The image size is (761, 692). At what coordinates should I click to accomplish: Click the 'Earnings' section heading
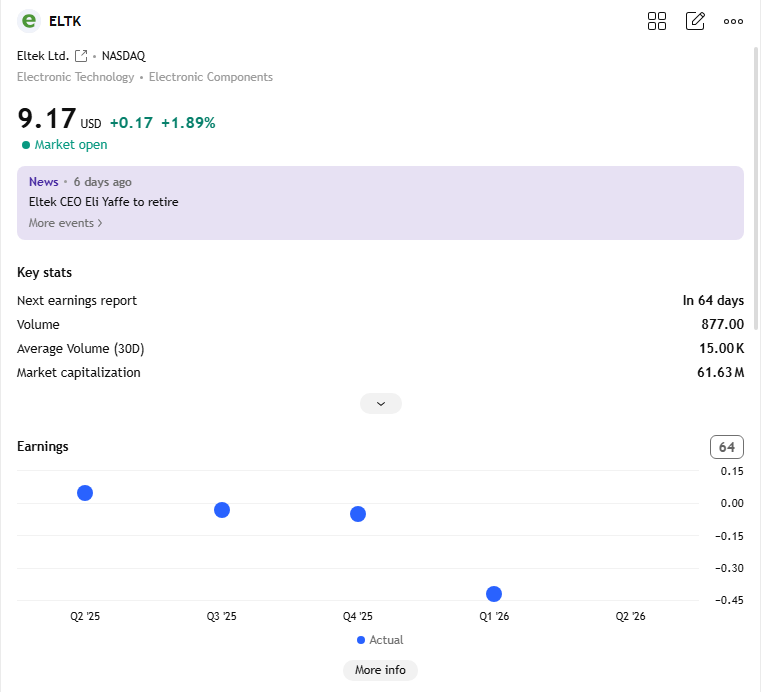coord(43,446)
